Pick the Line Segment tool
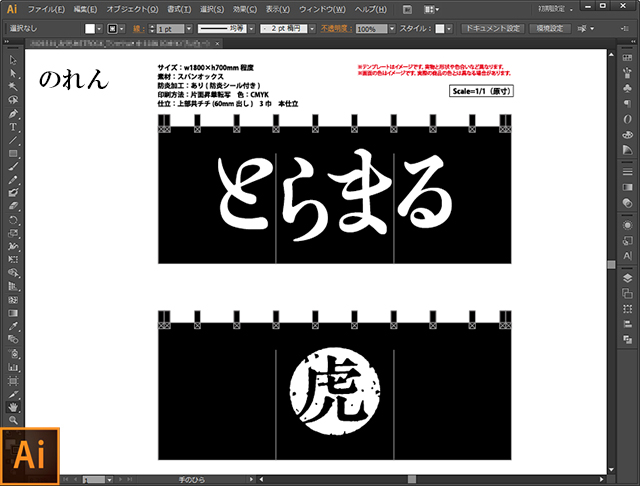 coord(13,141)
